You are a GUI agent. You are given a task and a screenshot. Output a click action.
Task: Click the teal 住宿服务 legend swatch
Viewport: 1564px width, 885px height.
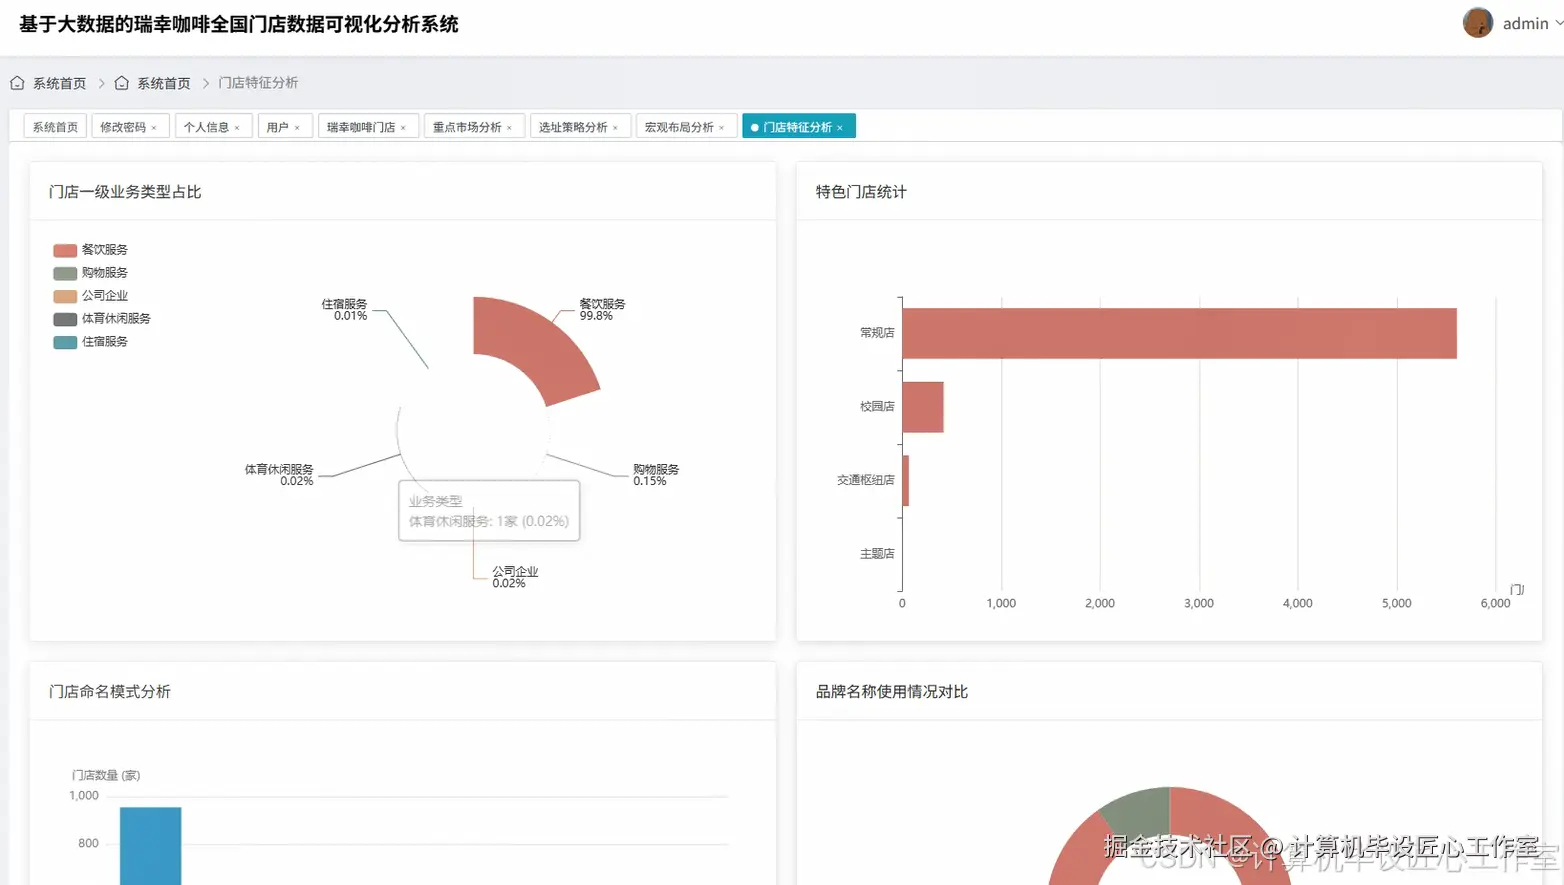pos(65,342)
